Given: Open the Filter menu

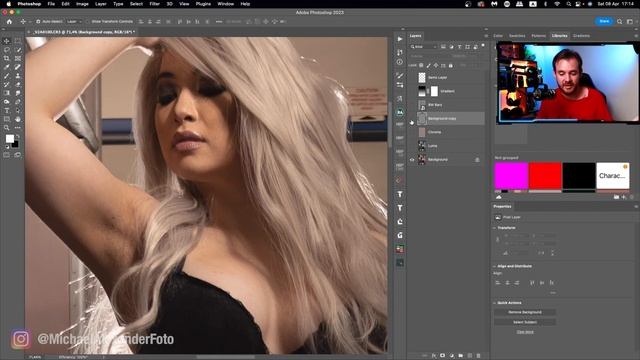Looking at the screenshot, I should point(154,4).
